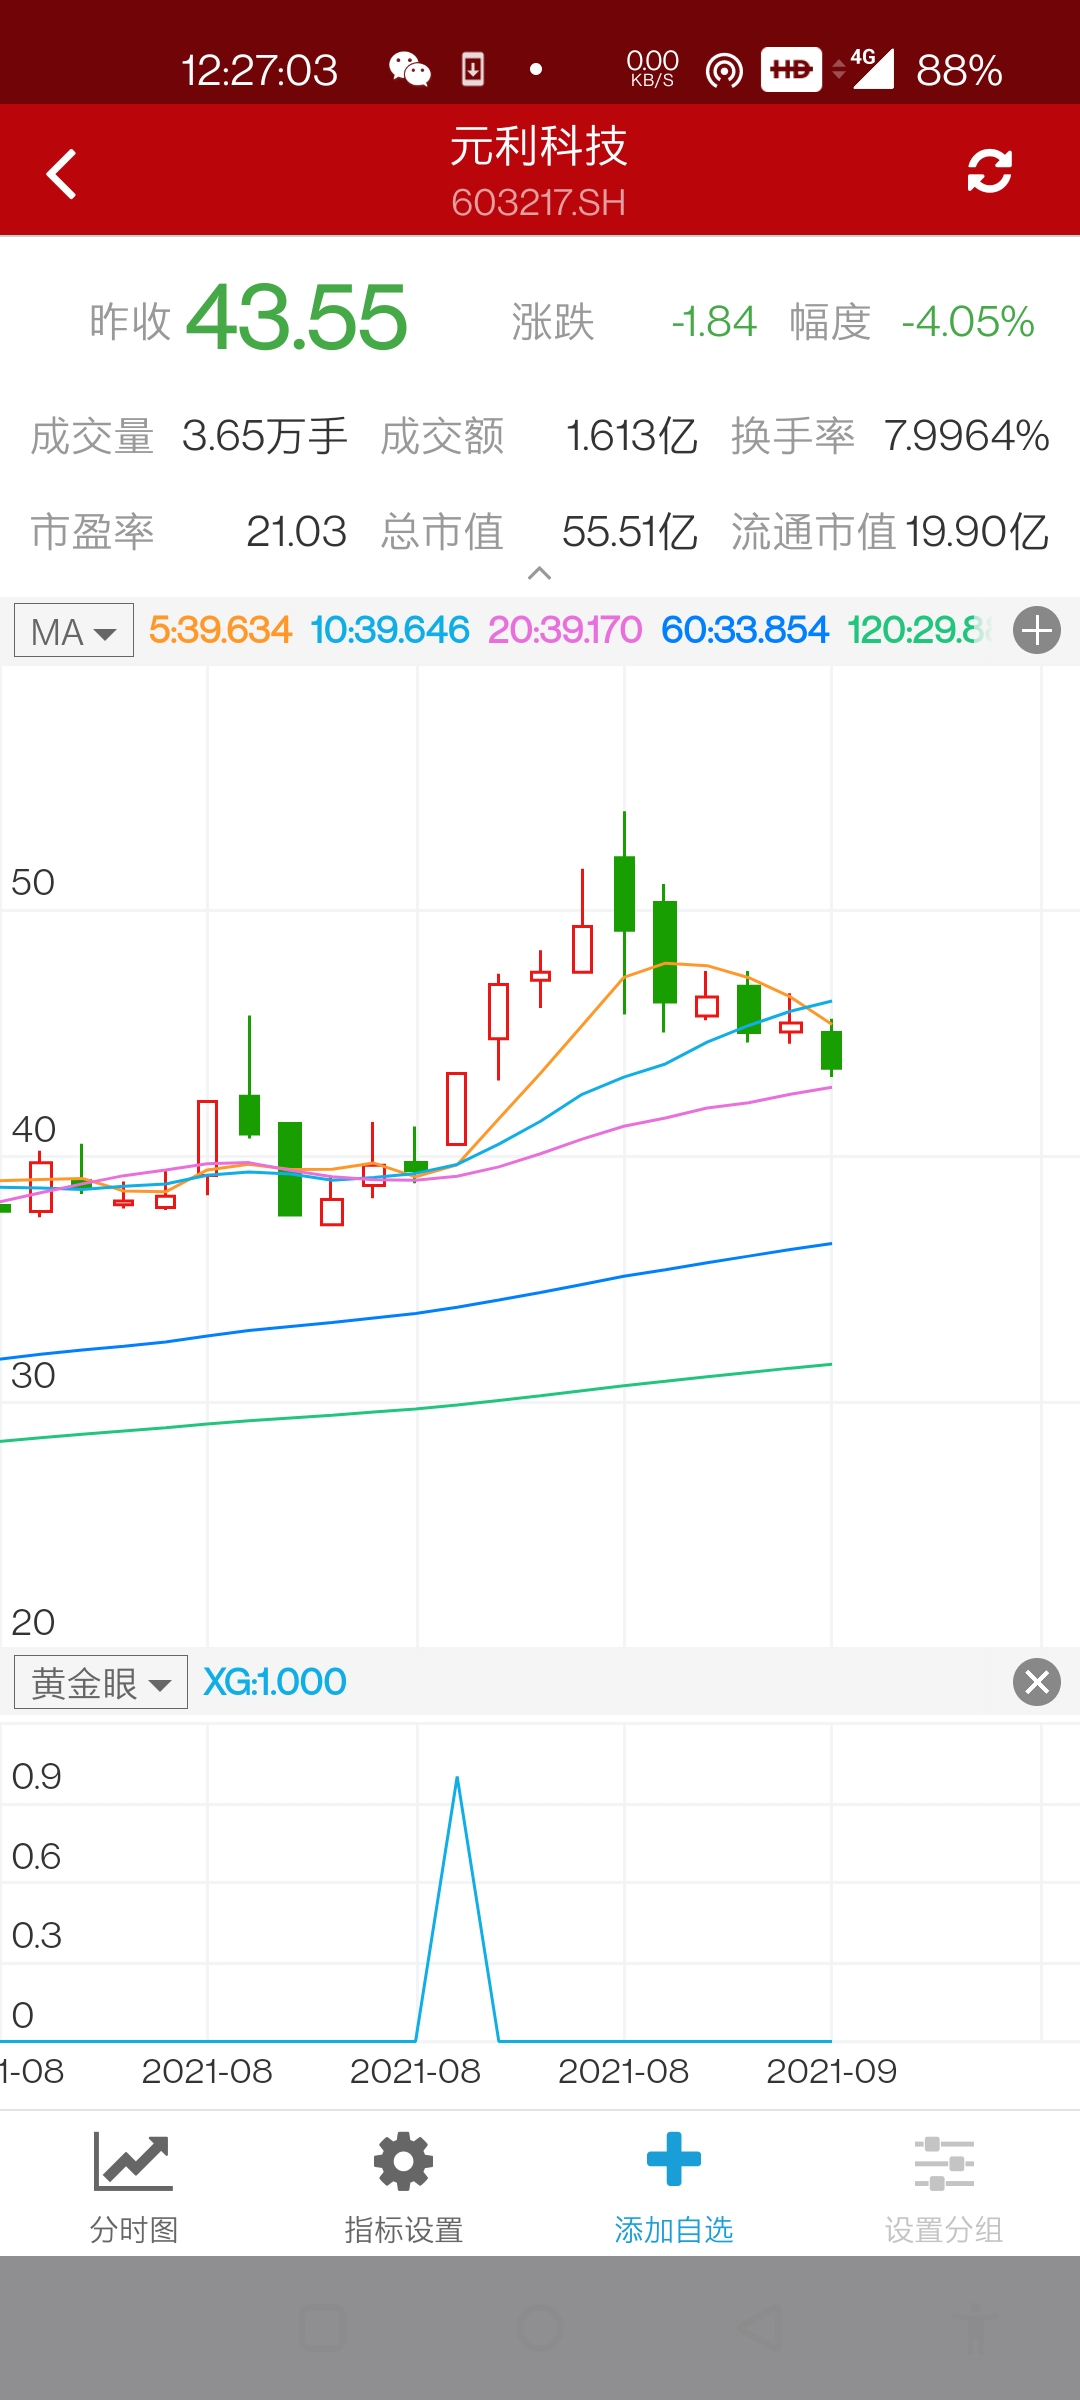Refresh the stock data
Screen dimensions: 1080x2400
[x=989, y=171]
